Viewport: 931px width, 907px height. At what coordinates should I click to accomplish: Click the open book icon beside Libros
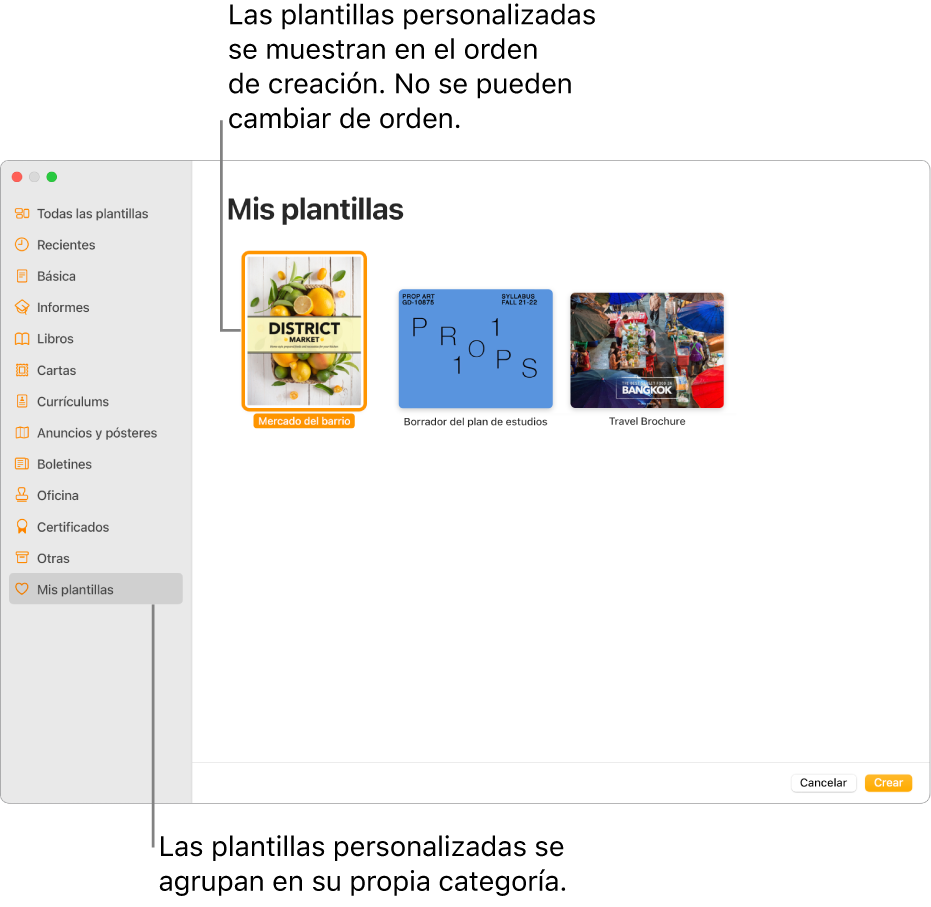[x=22, y=339]
